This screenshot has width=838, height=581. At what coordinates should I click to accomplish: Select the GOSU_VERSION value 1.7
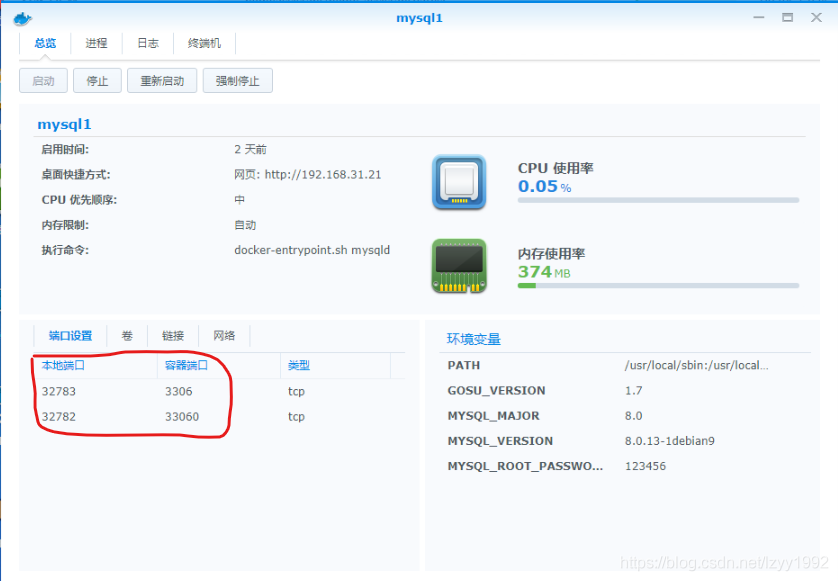tap(633, 391)
